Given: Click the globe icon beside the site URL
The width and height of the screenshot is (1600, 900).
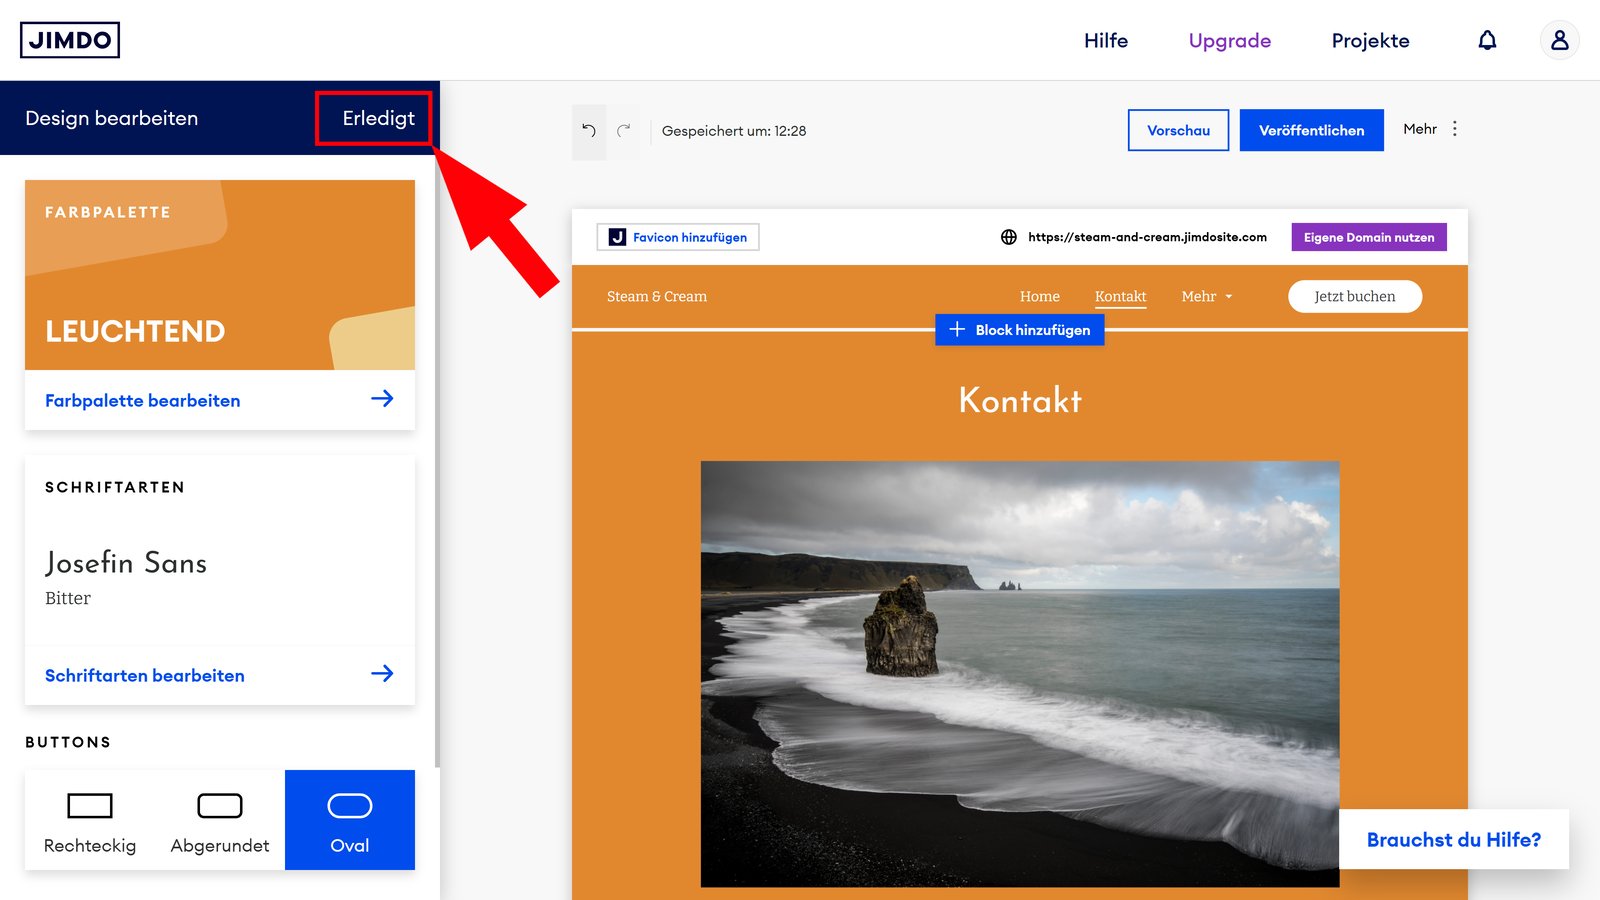Looking at the screenshot, I should 1008,237.
